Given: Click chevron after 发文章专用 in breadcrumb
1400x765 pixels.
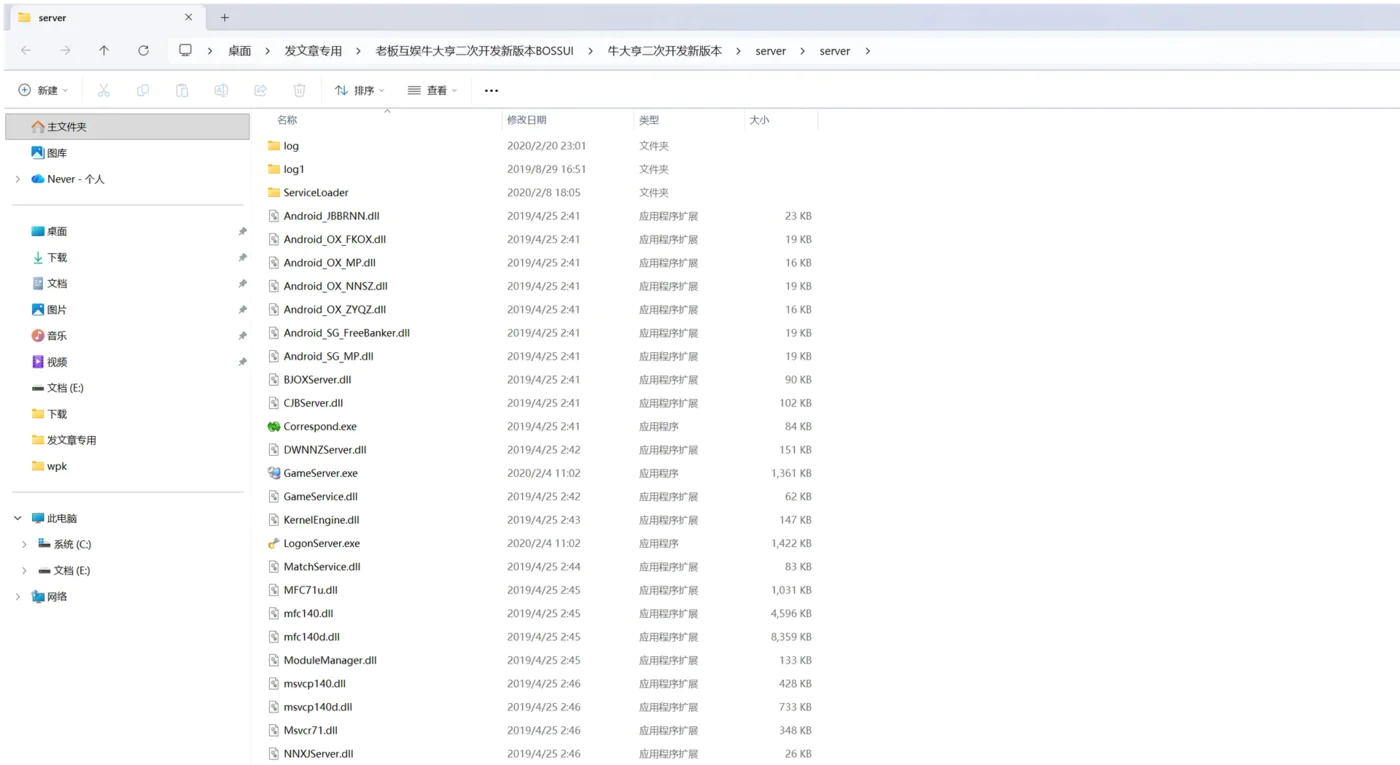Looking at the screenshot, I should (358, 51).
